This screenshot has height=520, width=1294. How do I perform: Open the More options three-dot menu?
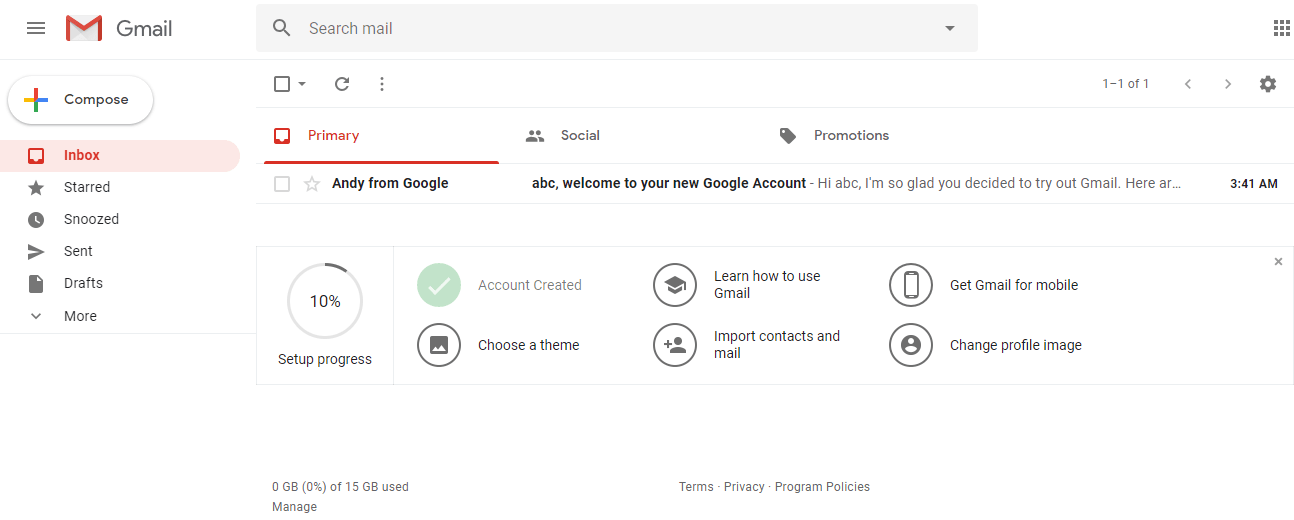tap(382, 84)
